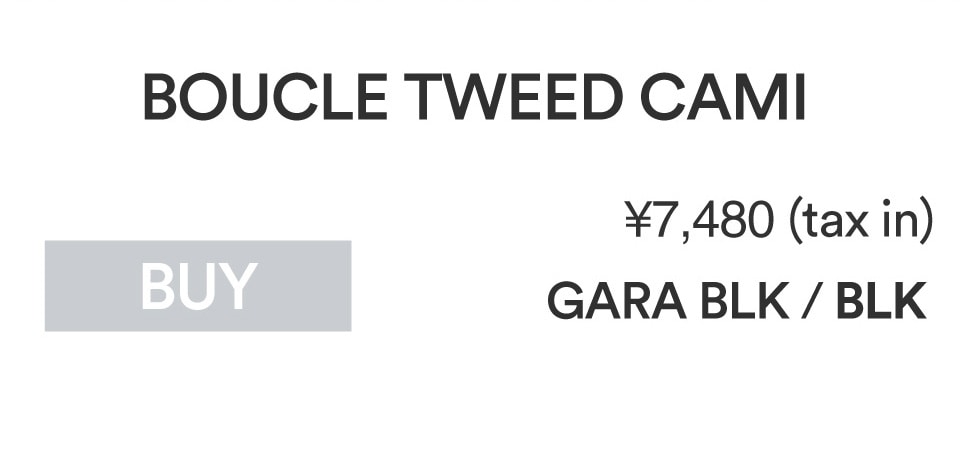Select the bold BLK color variant

(x=881, y=302)
